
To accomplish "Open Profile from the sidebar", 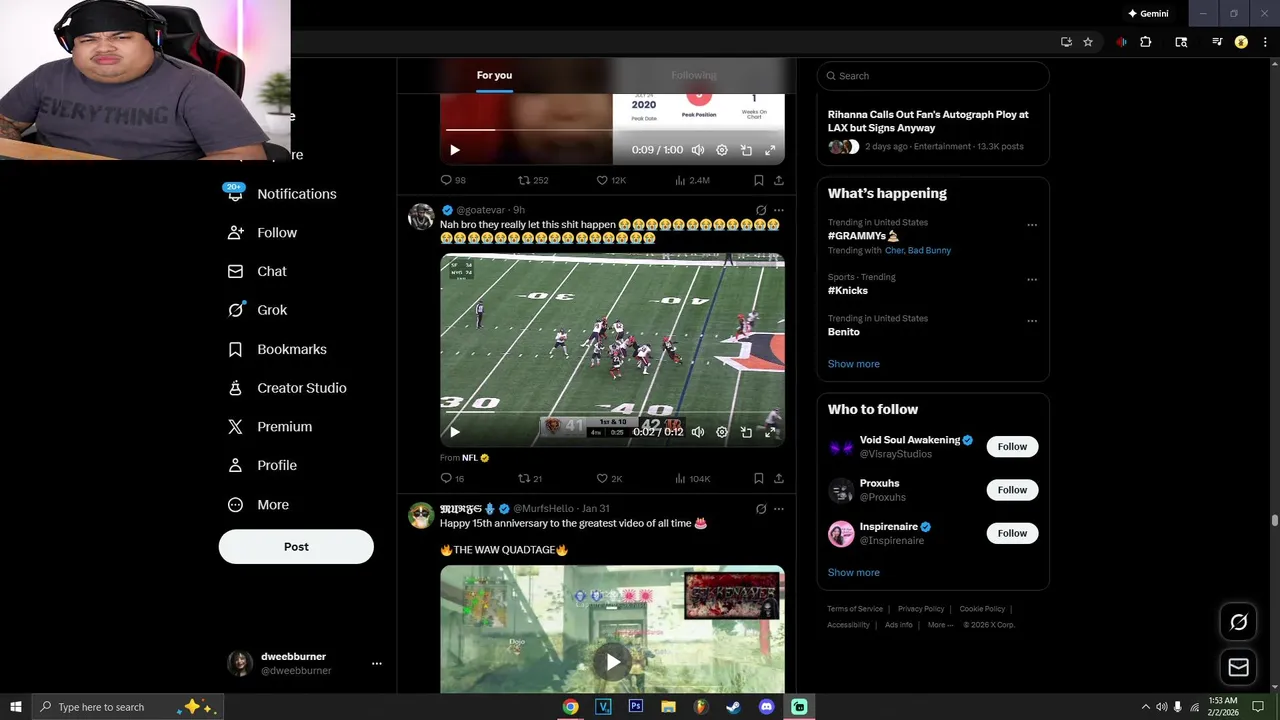I will [262, 466].
